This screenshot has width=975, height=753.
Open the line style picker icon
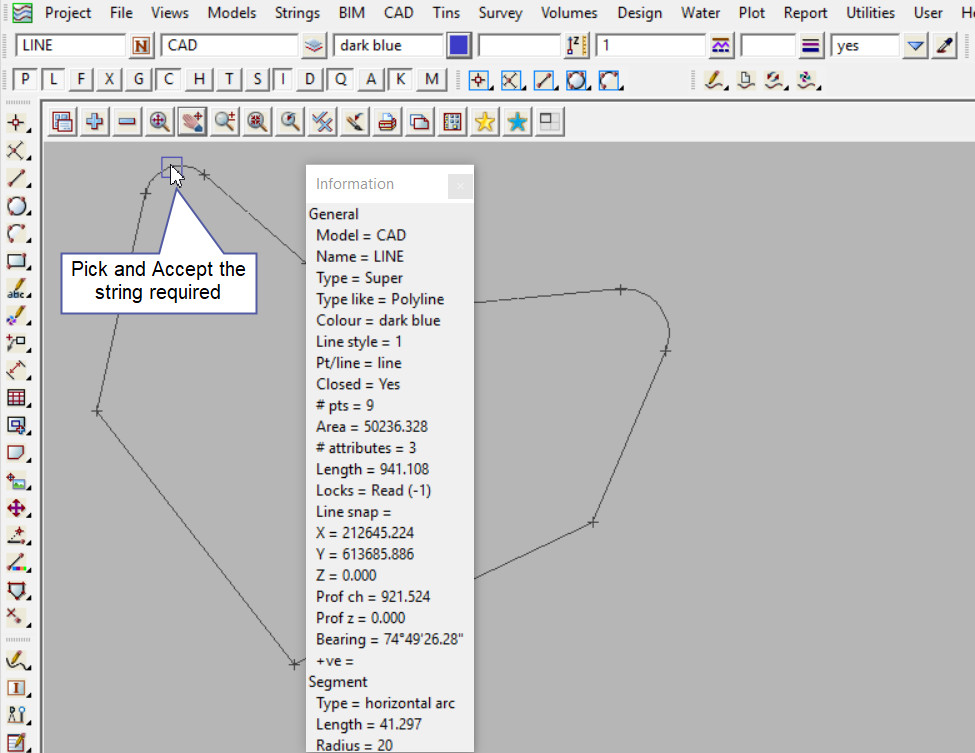click(x=720, y=46)
